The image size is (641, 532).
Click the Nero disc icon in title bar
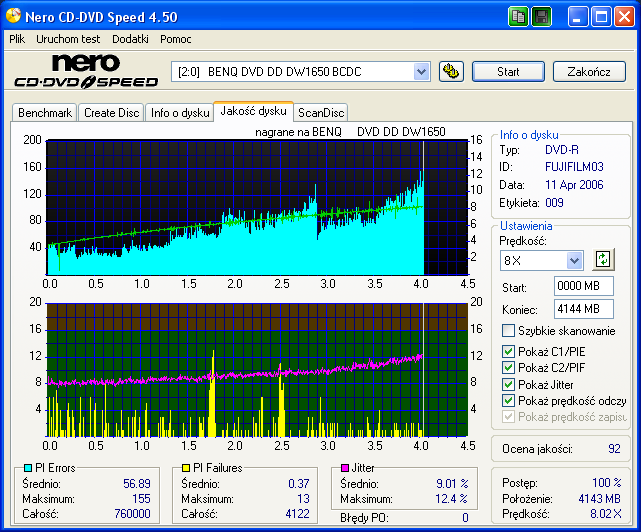[13, 16]
